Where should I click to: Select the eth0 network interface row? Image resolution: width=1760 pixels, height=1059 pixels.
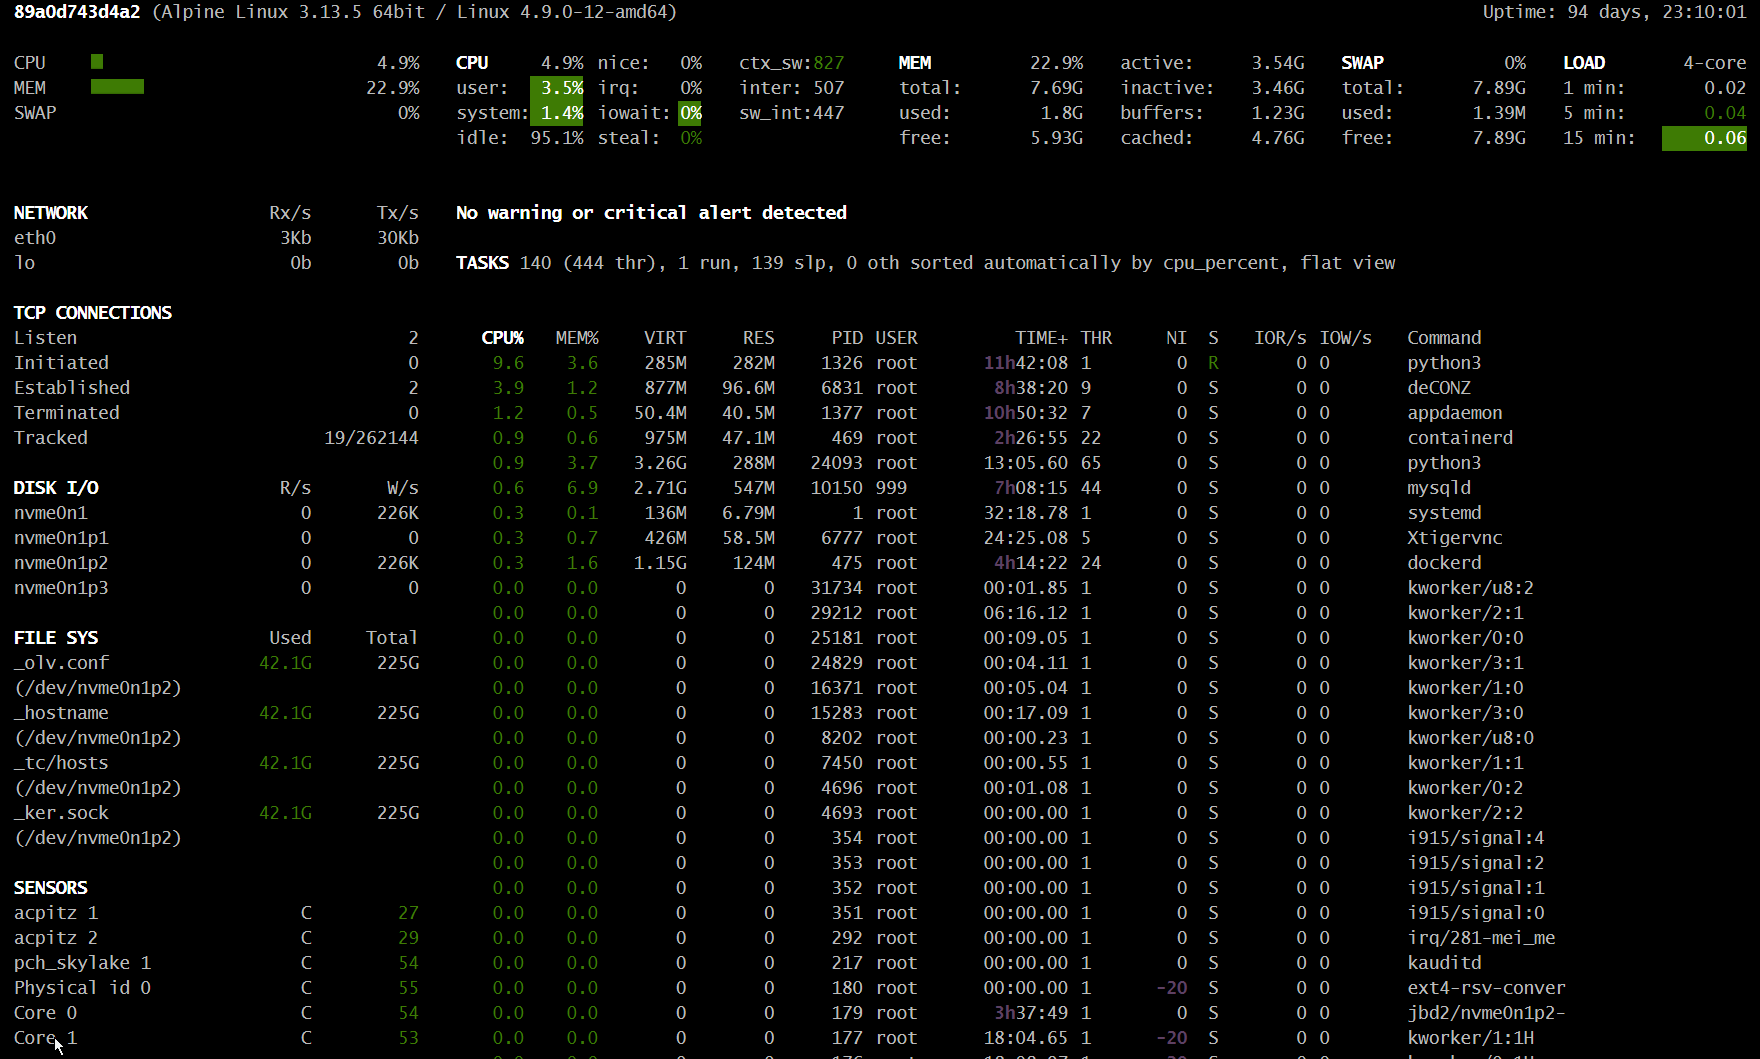tap(216, 238)
